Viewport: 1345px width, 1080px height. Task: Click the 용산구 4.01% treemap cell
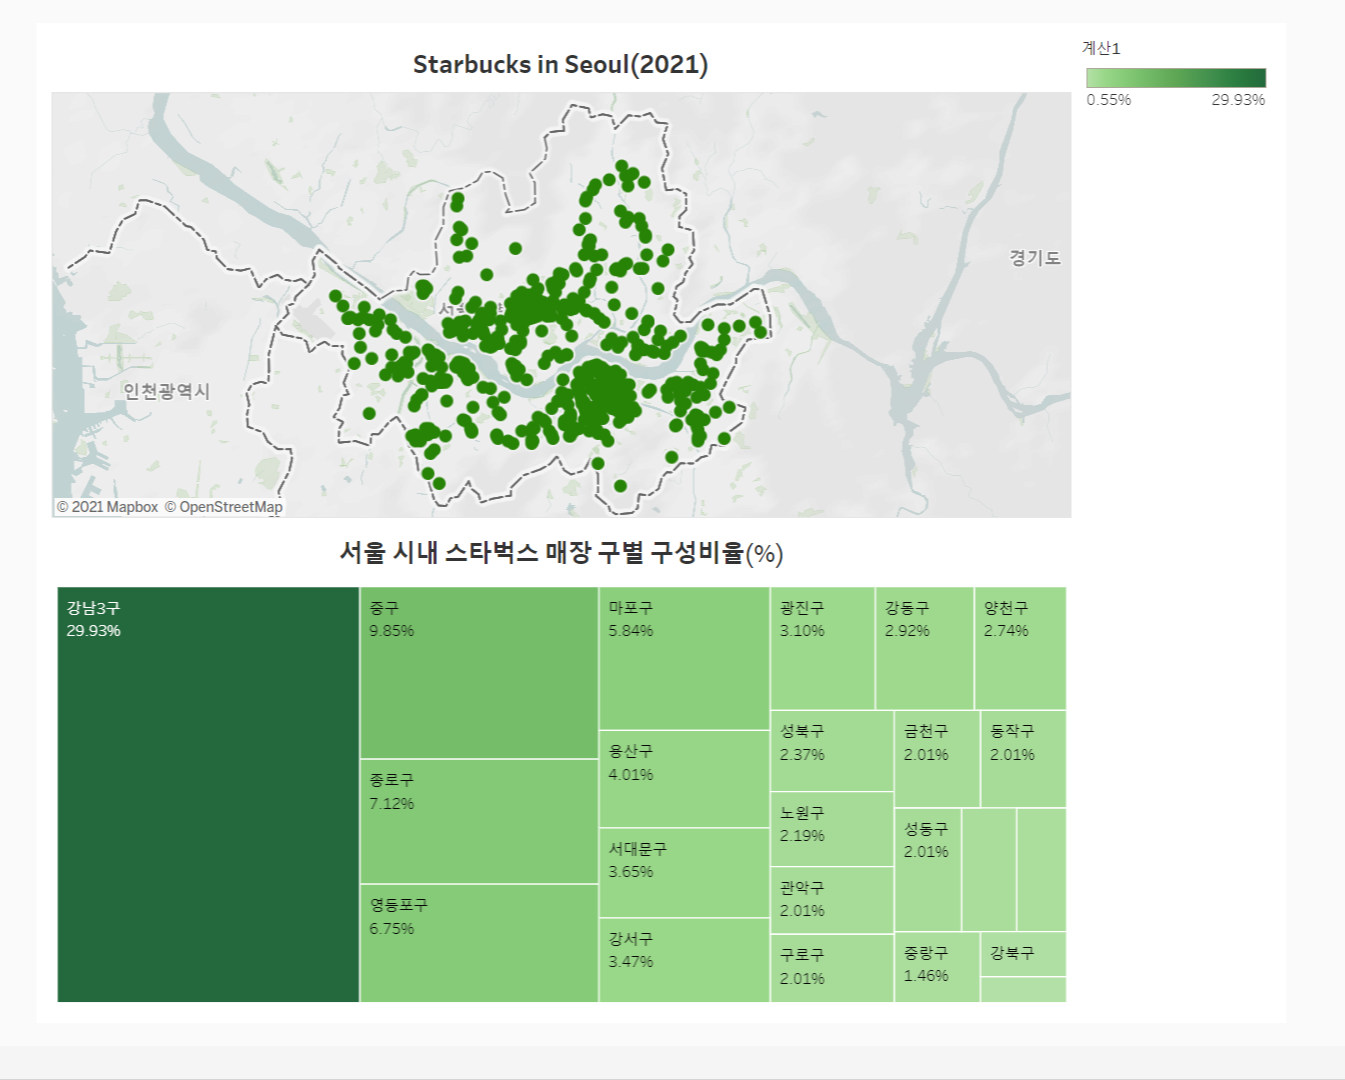tap(684, 779)
